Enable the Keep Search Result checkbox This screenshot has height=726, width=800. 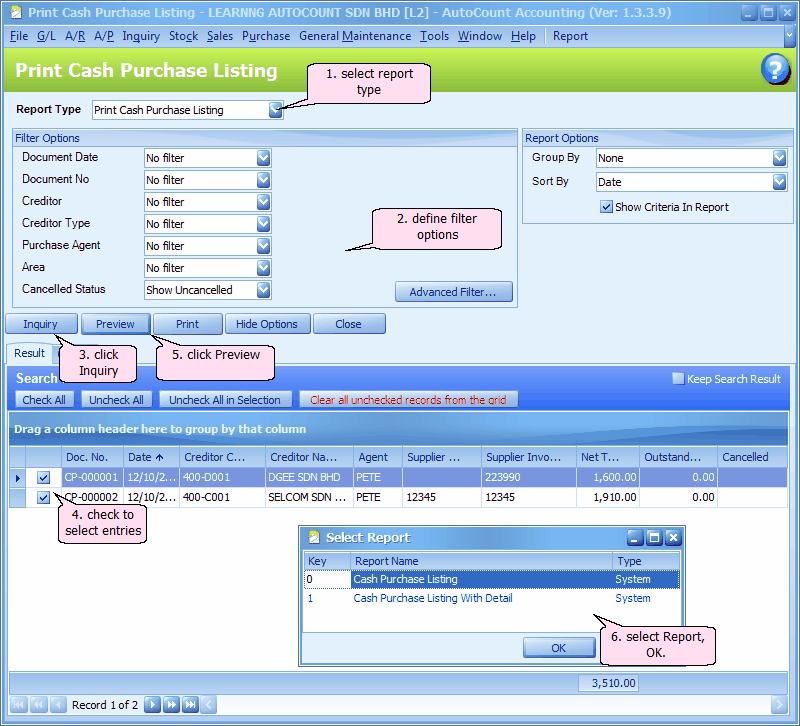(x=678, y=379)
